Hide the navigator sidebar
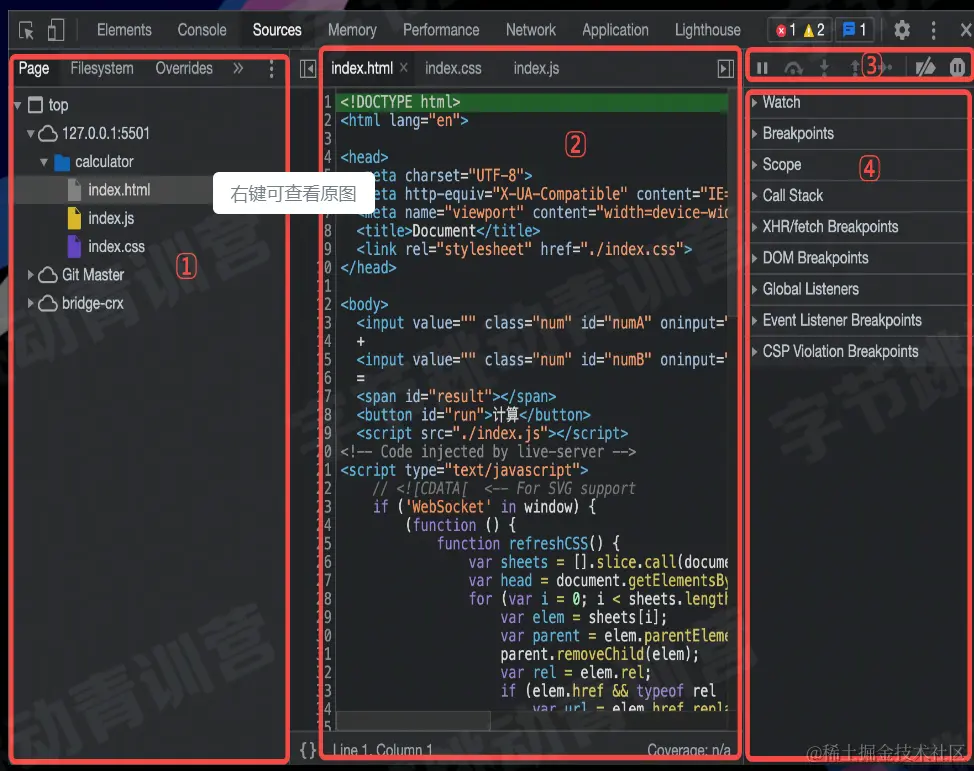This screenshot has height=771, width=974. click(x=307, y=68)
